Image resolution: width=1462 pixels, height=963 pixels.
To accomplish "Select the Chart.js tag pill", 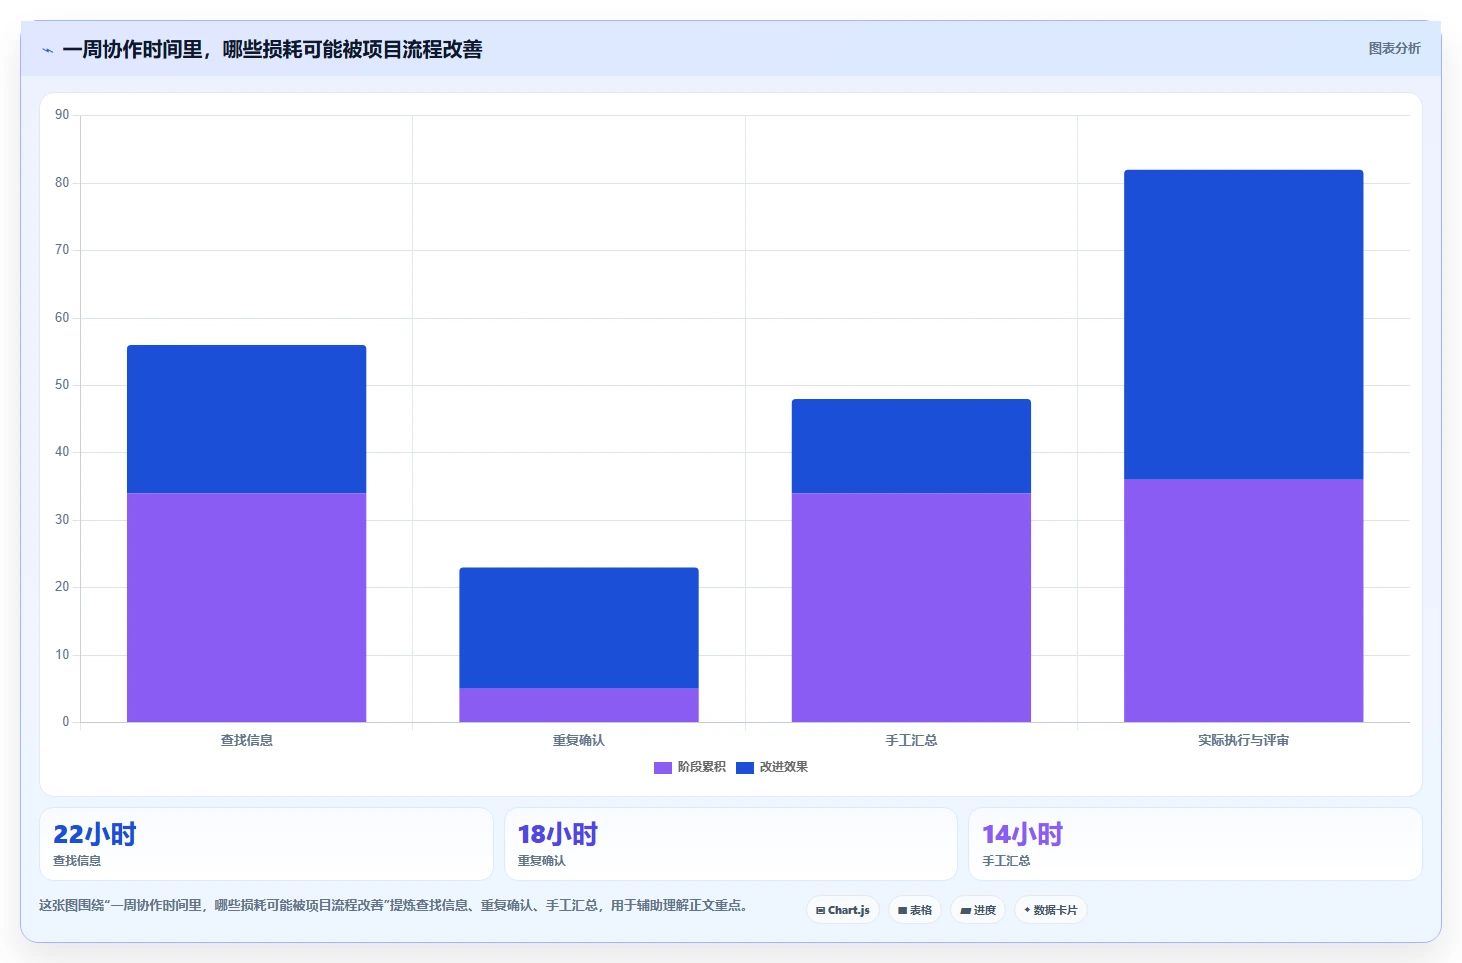I will pos(843,910).
